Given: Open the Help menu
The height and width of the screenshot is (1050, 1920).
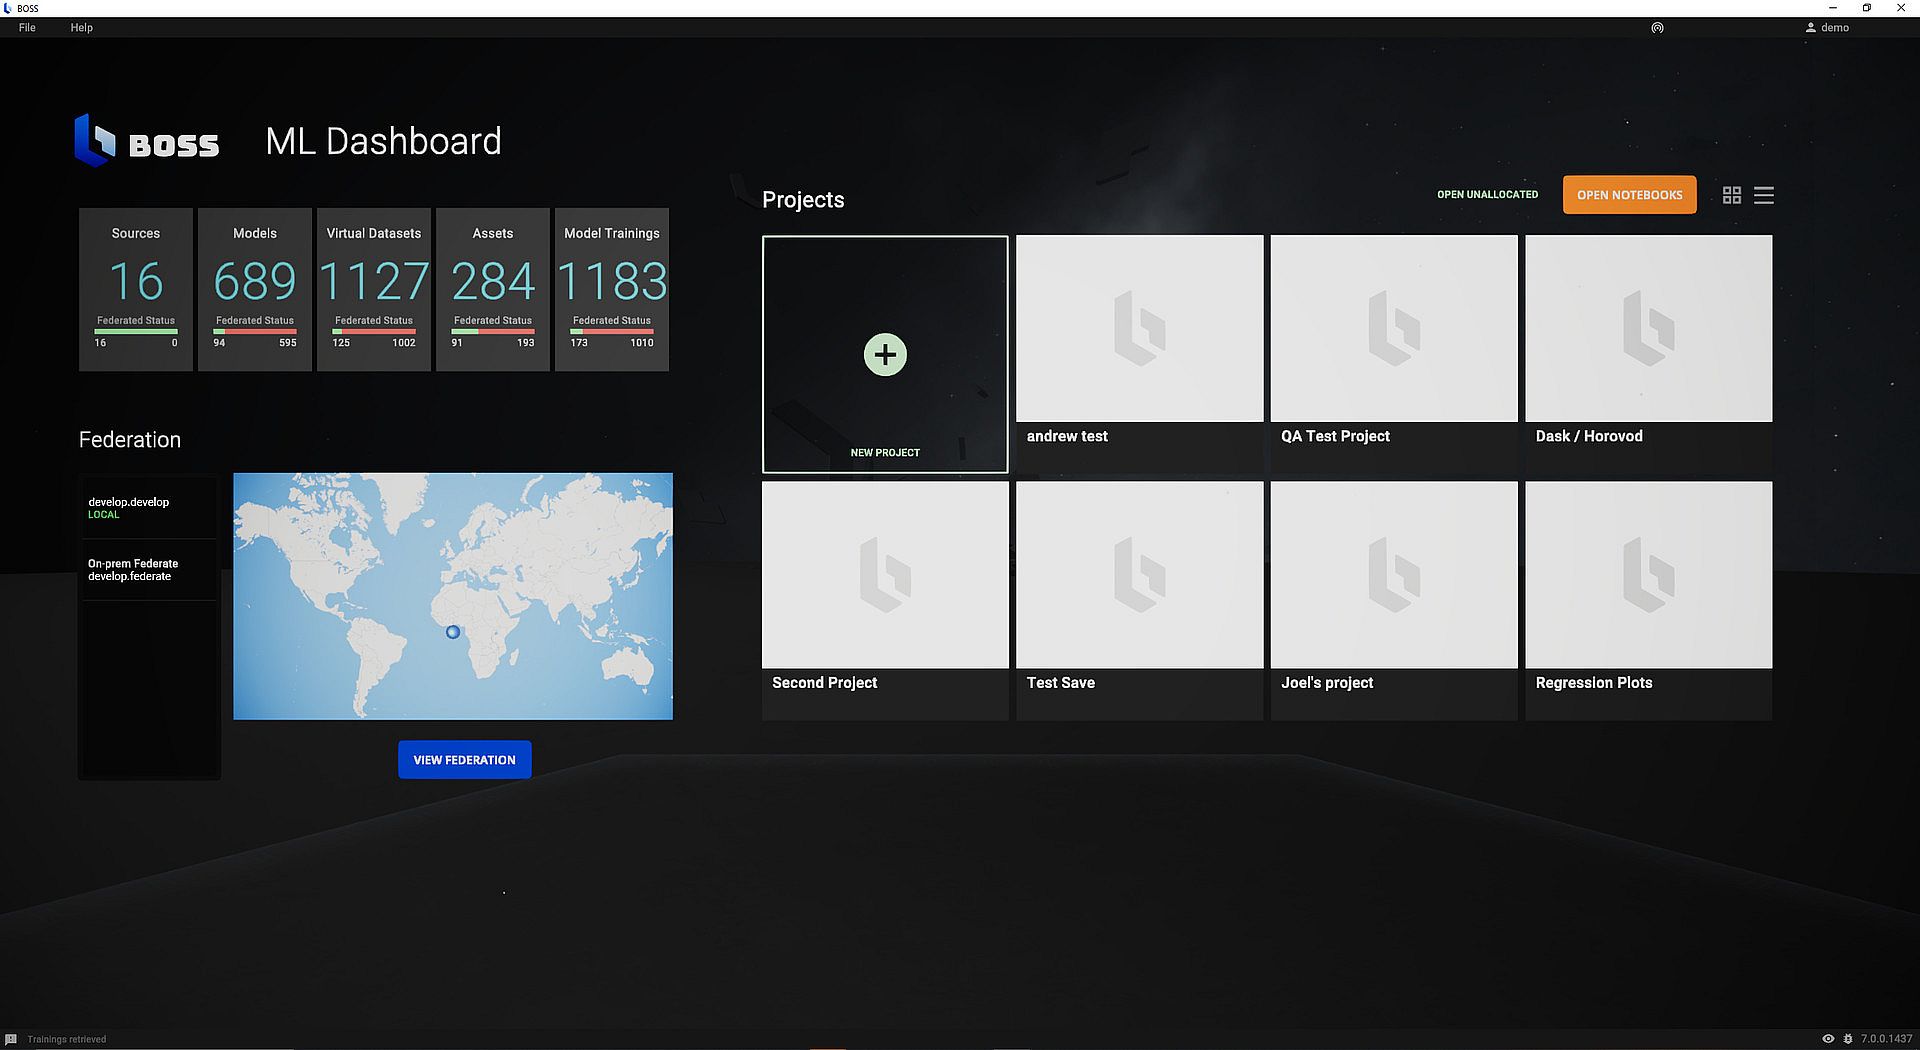Looking at the screenshot, I should pyautogui.click(x=81, y=28).
